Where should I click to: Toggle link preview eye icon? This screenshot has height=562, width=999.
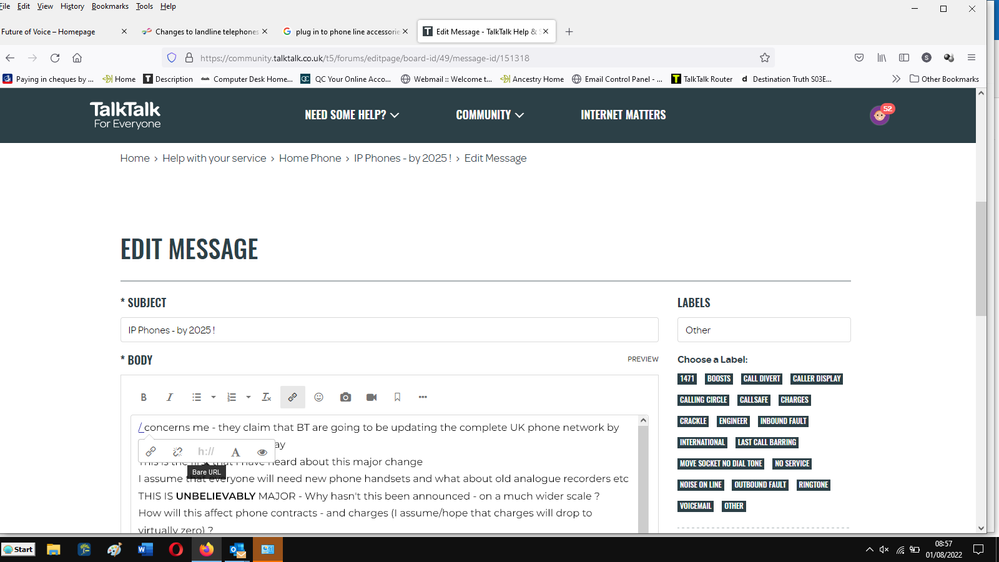tap(262, 452)
